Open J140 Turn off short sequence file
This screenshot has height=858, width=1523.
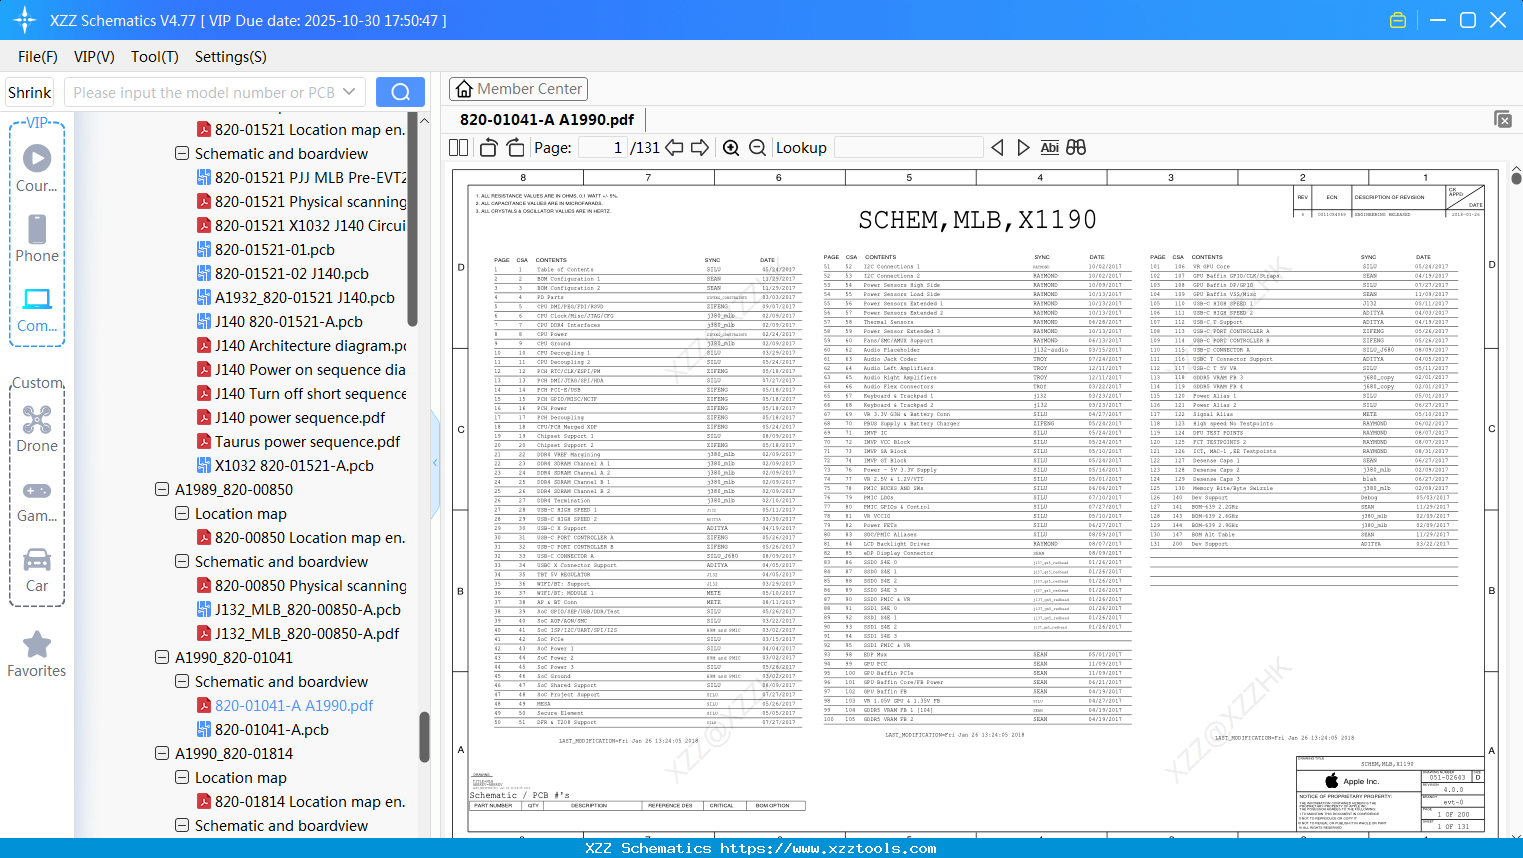coord(311,394)
